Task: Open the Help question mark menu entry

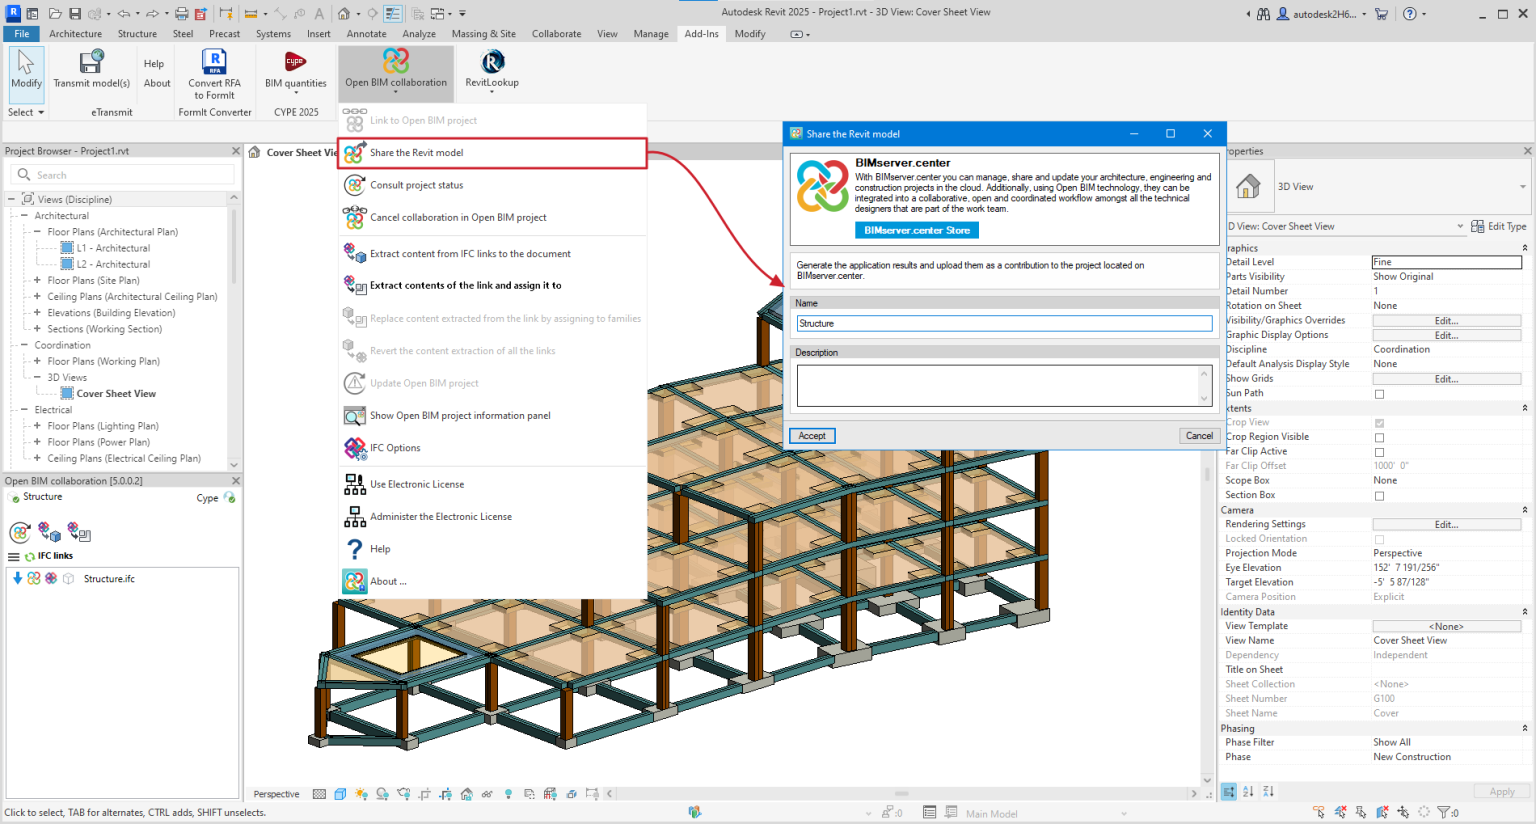Action: click(x=380, y=549)
